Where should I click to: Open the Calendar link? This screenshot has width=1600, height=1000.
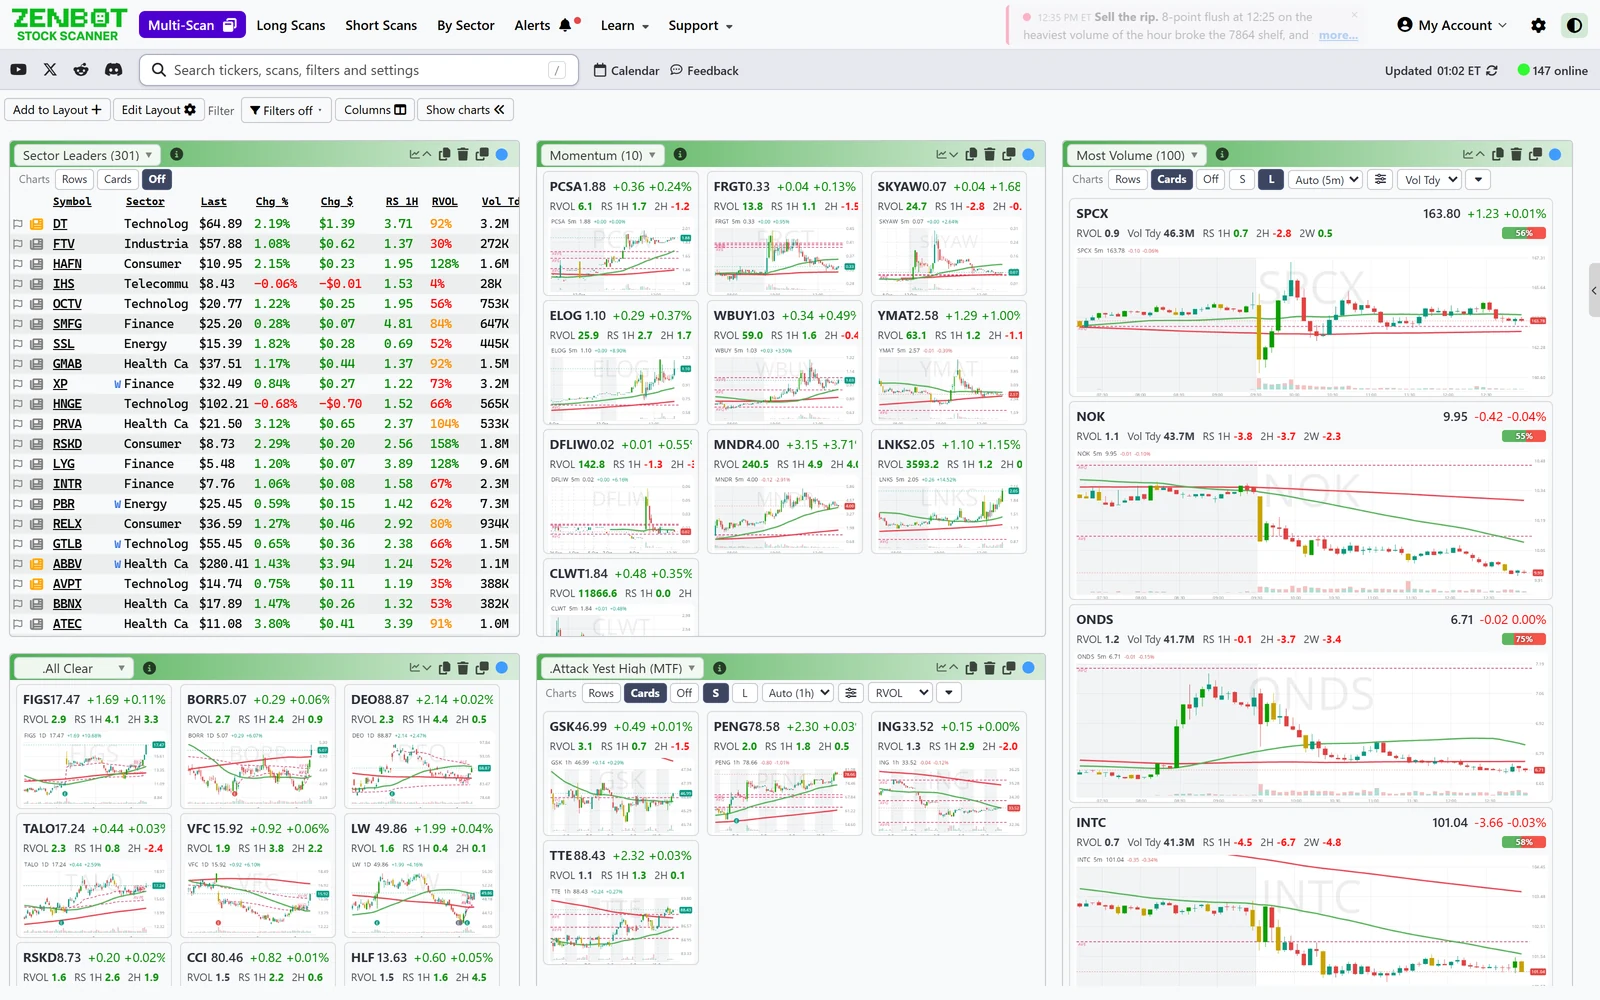point(627,71)
